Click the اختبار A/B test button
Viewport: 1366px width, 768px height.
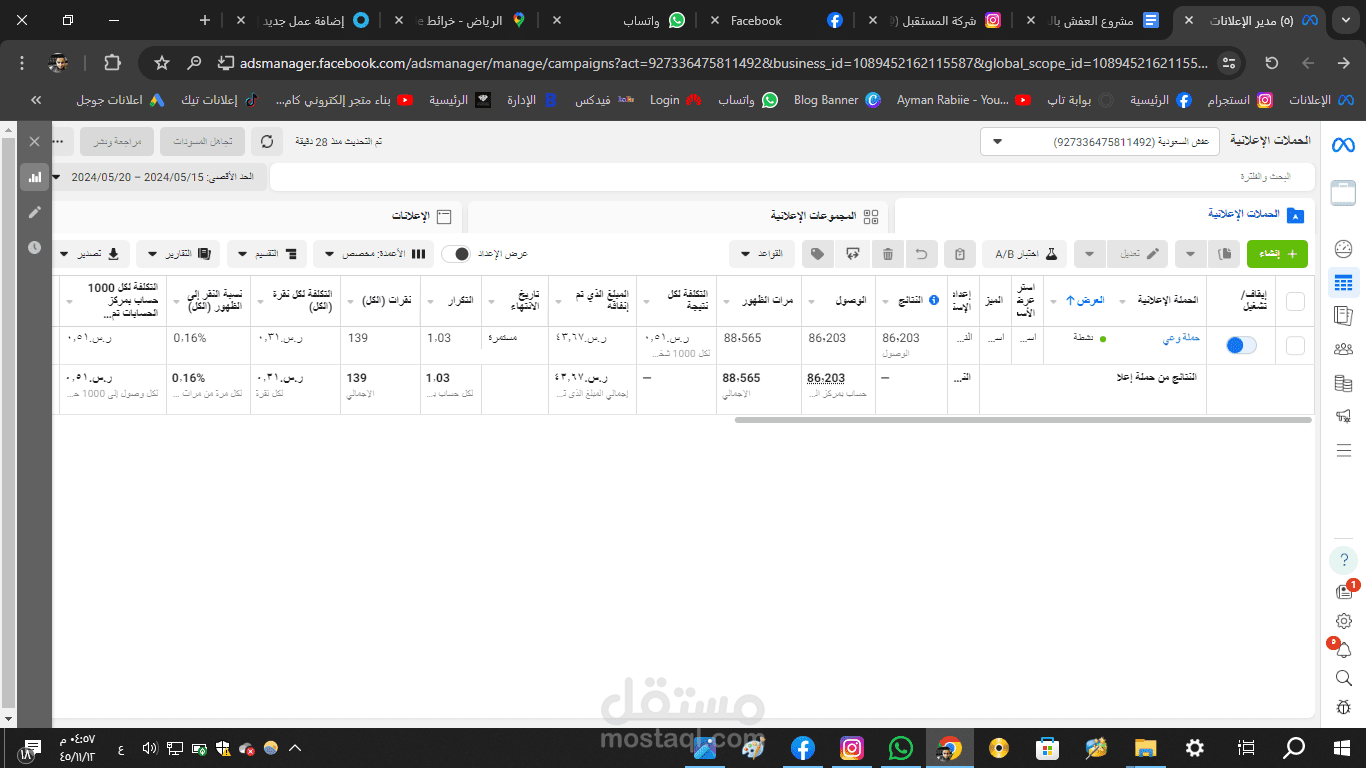point(1024,254)
